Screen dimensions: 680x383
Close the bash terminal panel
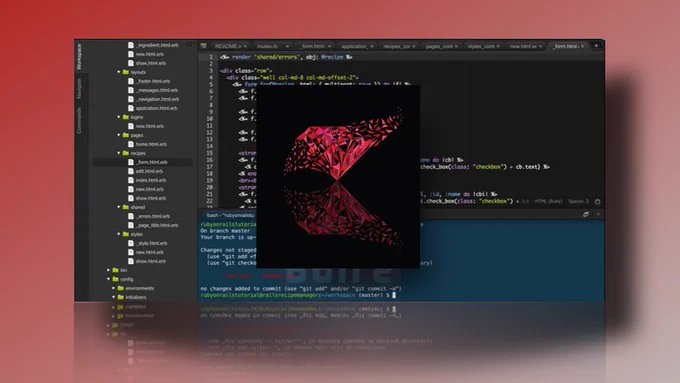click(x=598, y=214)
